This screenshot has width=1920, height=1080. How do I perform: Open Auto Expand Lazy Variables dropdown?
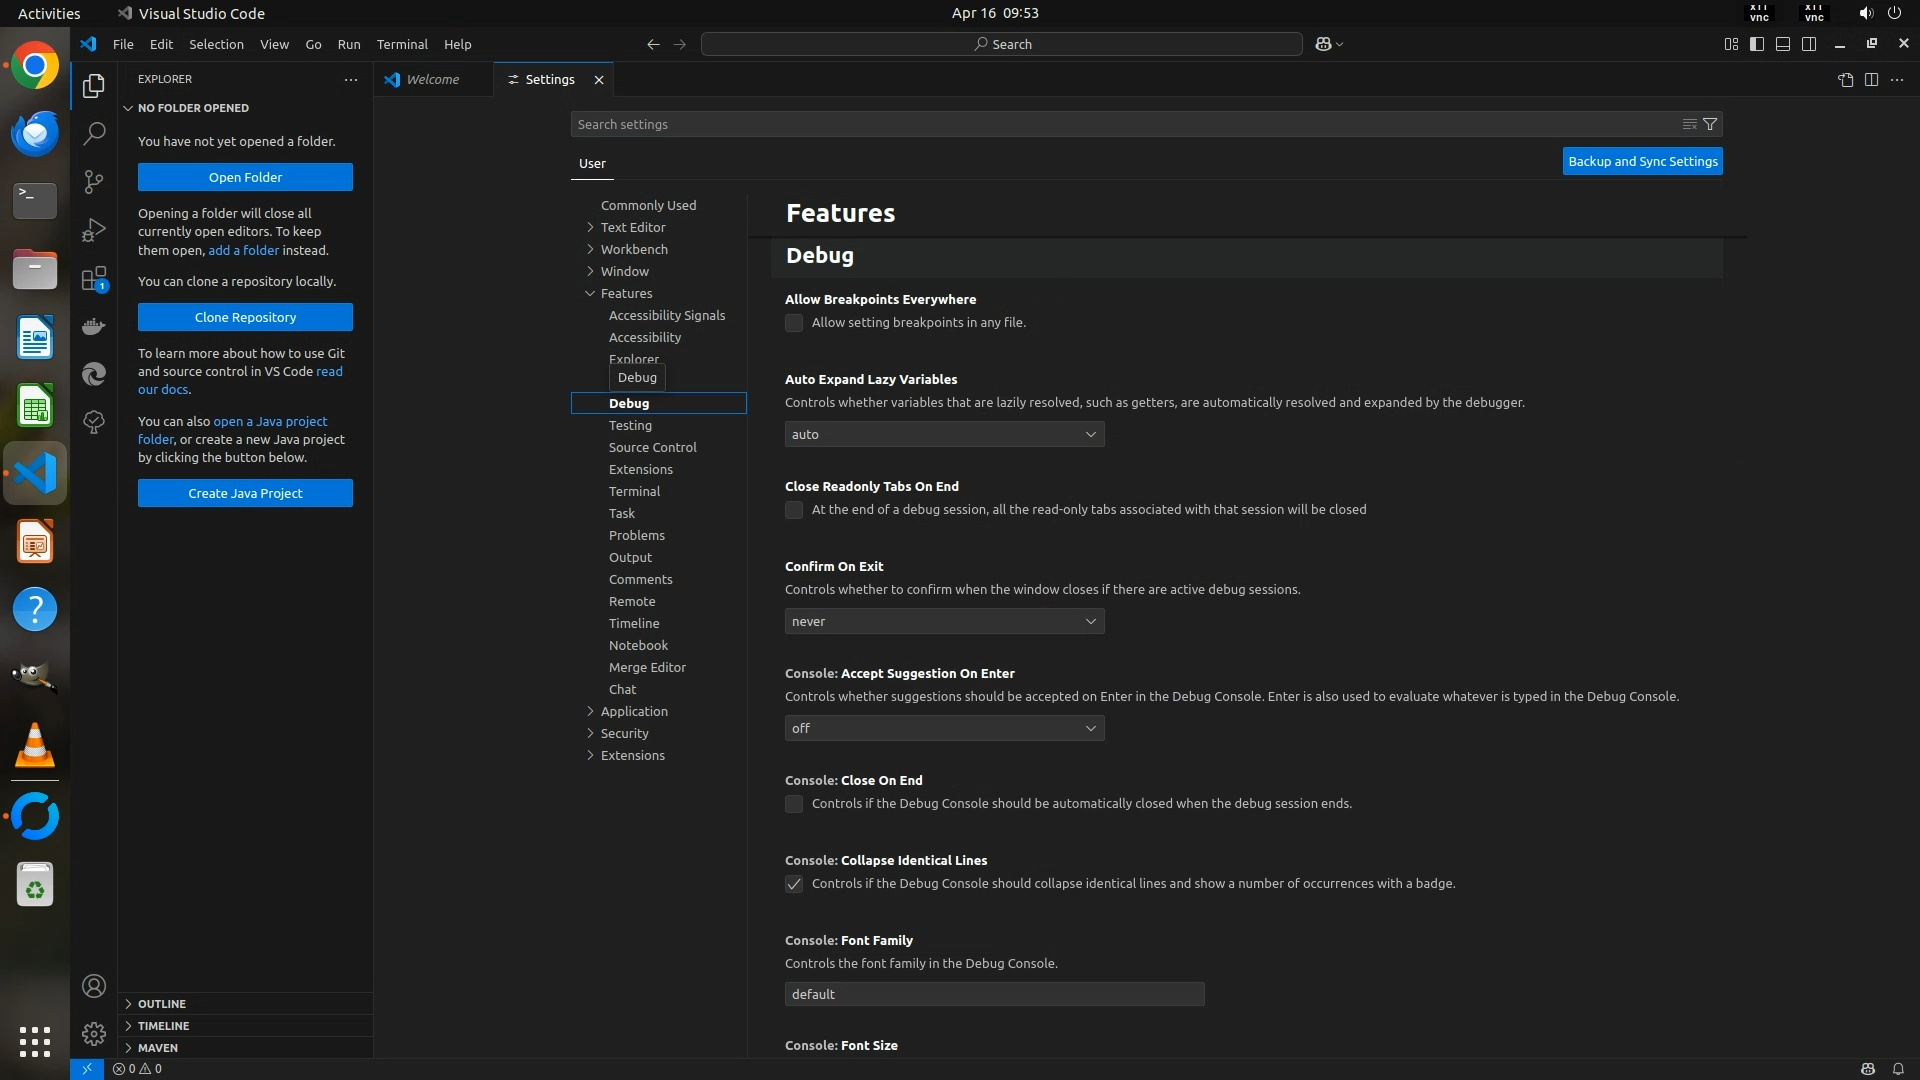pos(944,434)
